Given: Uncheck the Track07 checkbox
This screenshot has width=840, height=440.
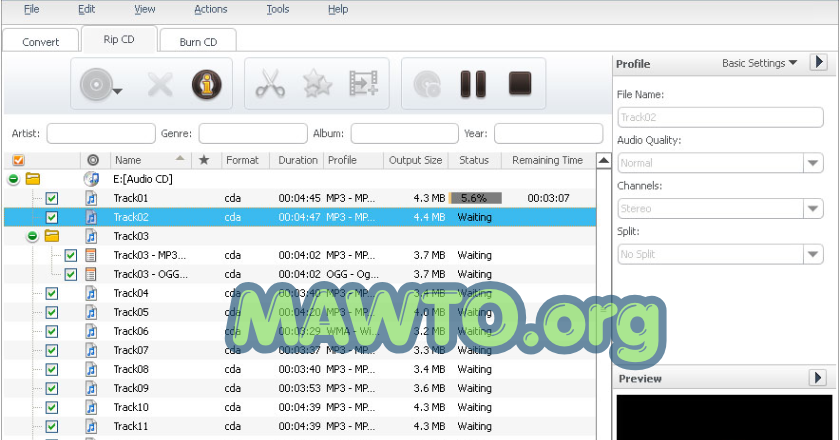Looking at the screenshot, I should coord(51,350).
